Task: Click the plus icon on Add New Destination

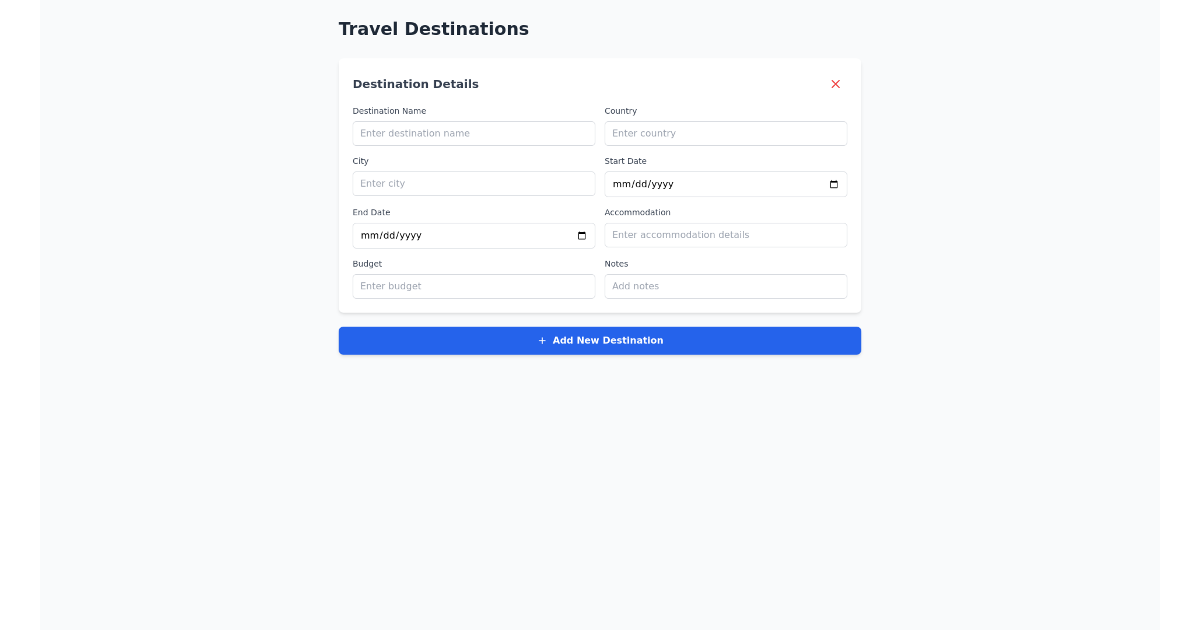Action: 541,340
